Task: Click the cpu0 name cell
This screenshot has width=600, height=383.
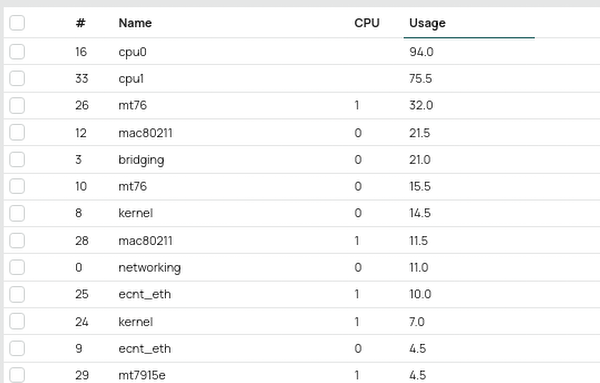Action: click(132, 52)
